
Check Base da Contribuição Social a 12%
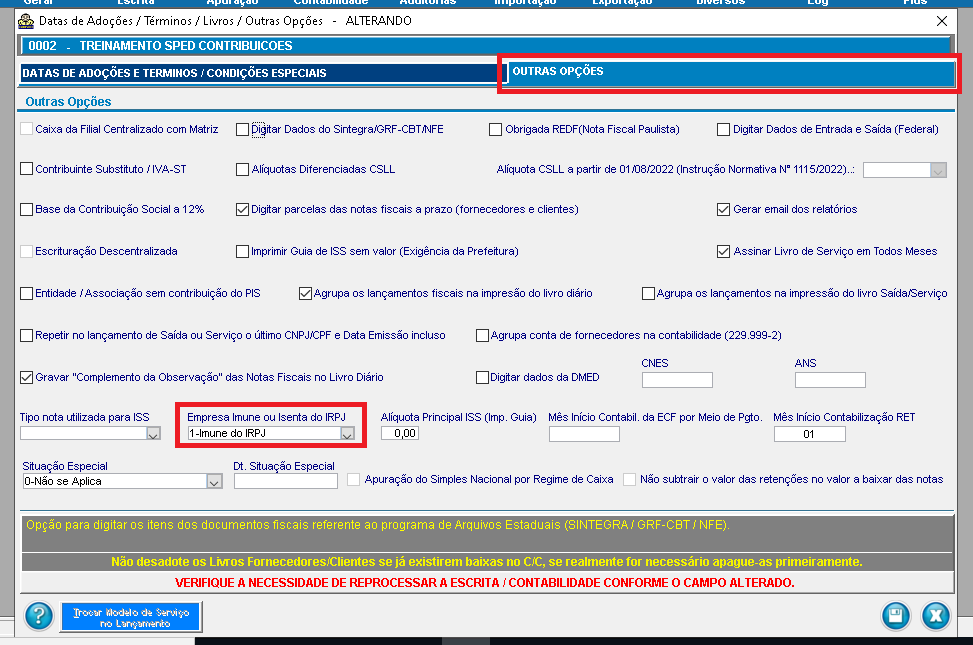tap(27, 210)
